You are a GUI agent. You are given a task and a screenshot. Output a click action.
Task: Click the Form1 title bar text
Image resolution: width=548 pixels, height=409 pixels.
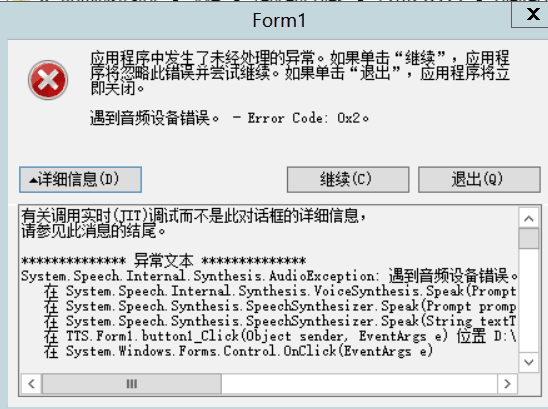click(x=279, y=20)
